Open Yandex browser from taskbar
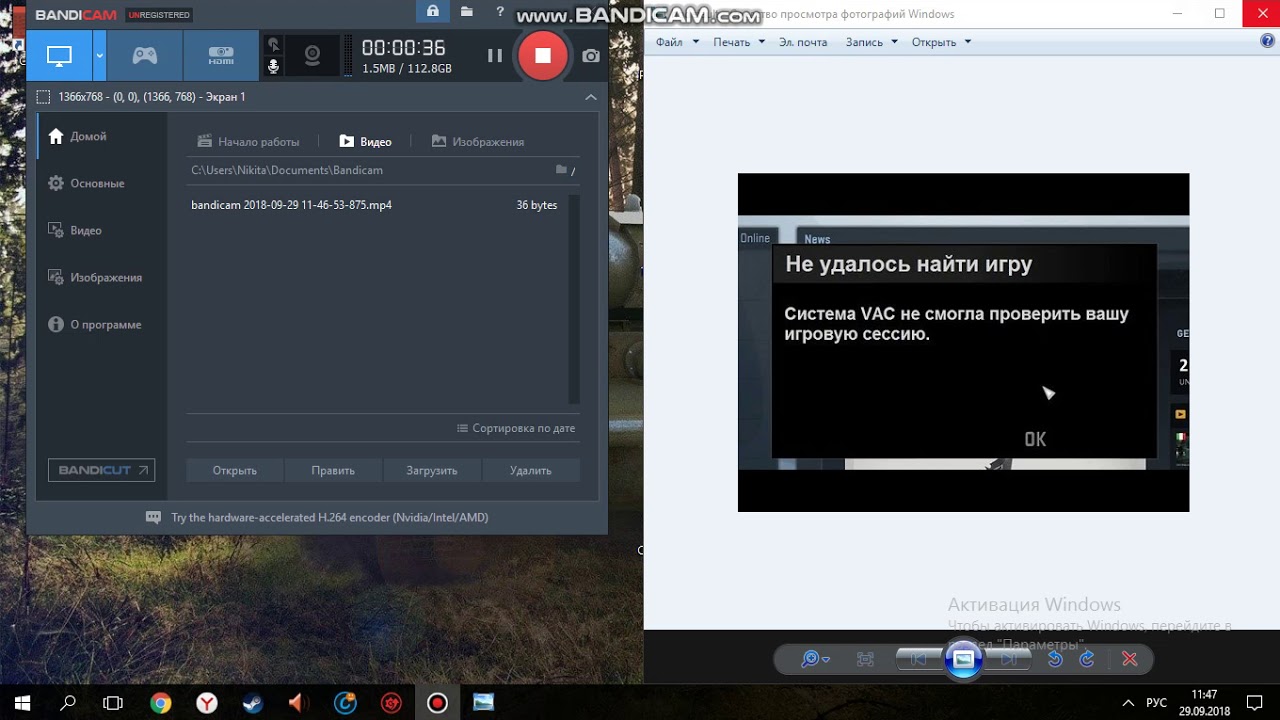The width and height of the screenshot is (1280, 720). point(206,703)
